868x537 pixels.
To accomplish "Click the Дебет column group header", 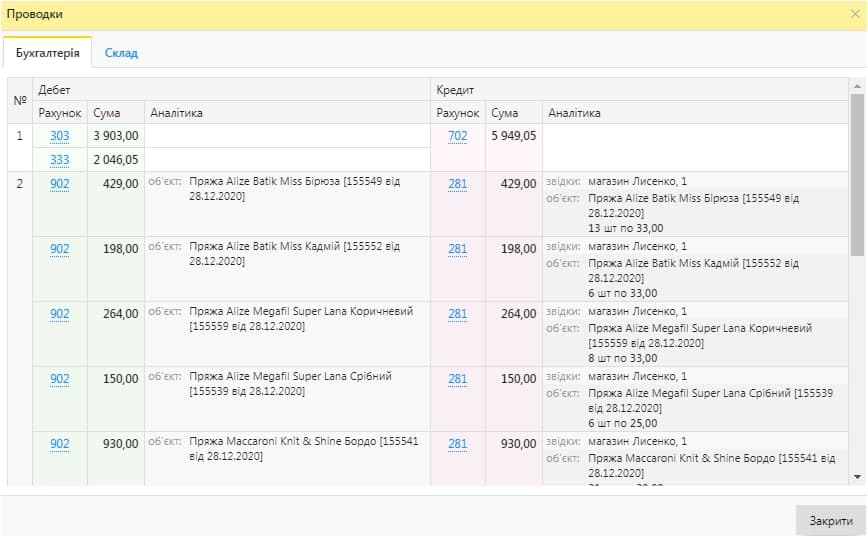I will coord(231,90).
